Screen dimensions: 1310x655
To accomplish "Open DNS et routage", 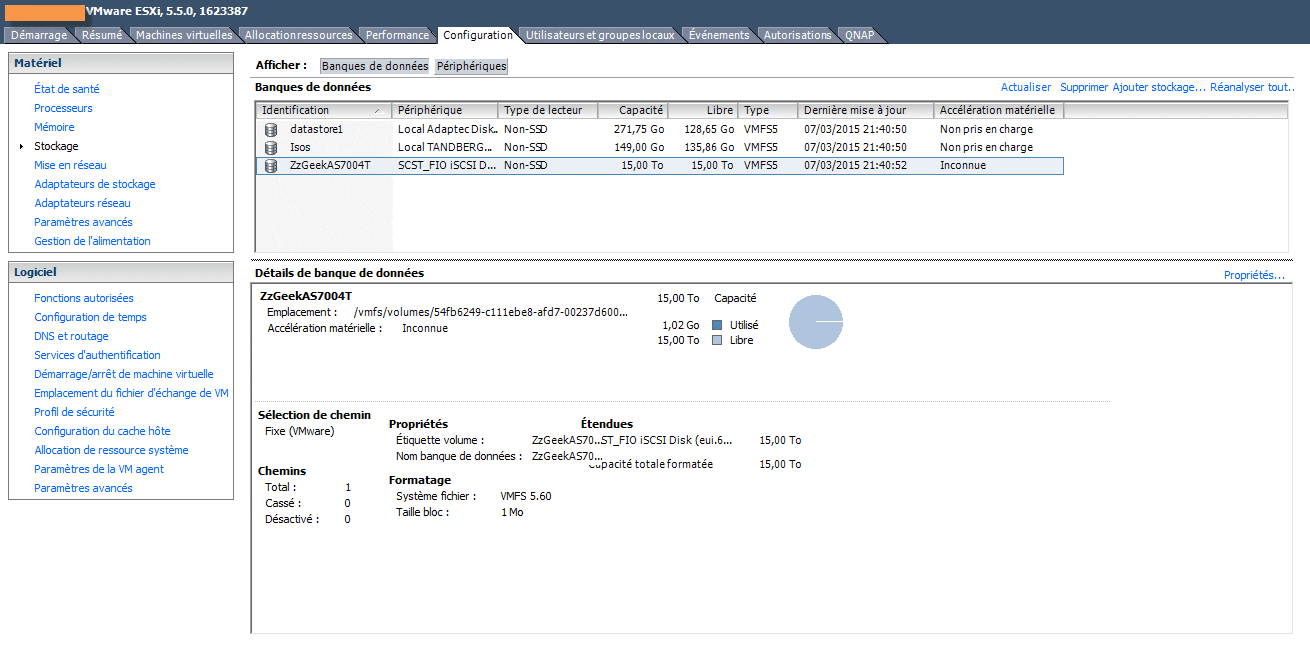I will (x=71, y=336).
